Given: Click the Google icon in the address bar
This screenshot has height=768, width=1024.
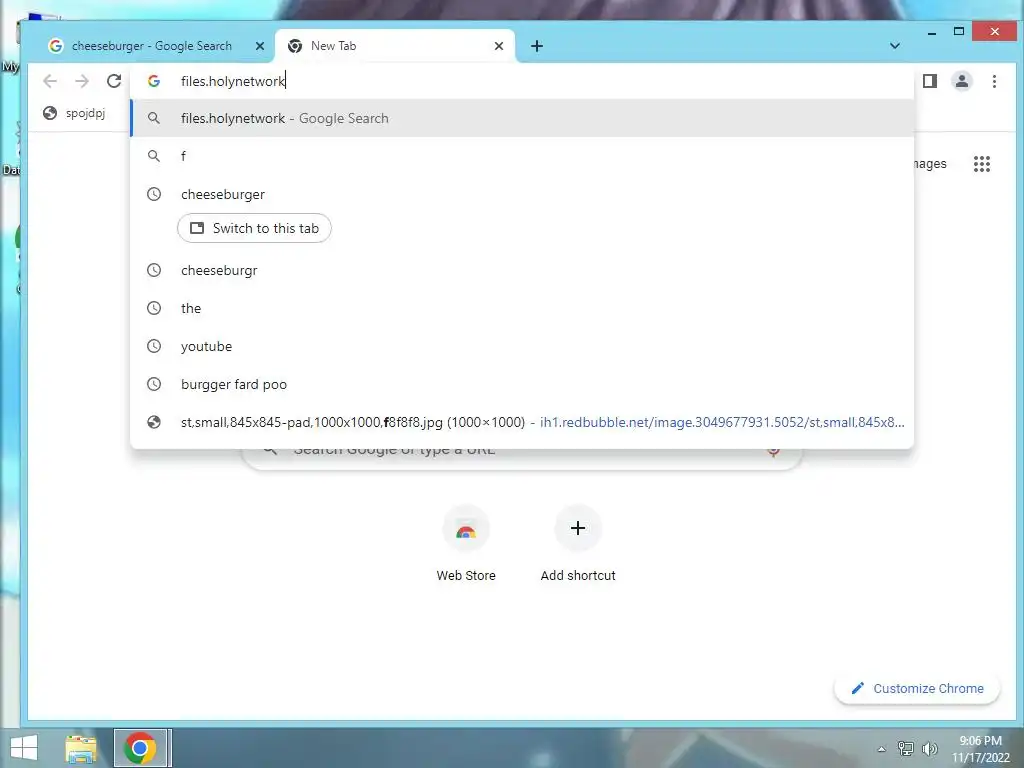Looking at the screenshot, I should pyautogui.click(x=154, y=81).
